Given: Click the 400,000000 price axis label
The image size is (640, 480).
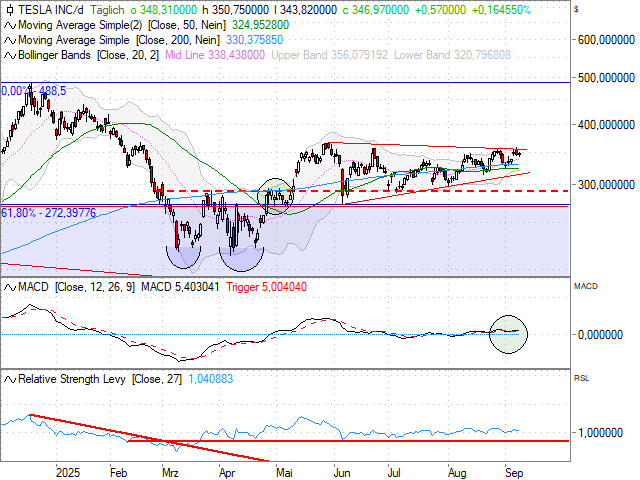Looking at the screenshot, I should 606,125.
